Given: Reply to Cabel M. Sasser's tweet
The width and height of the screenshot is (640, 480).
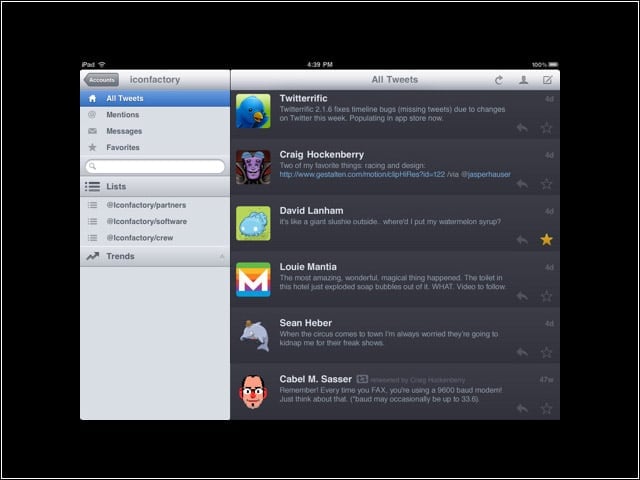Looking at the screenshot, I should (x=522, y=408).
